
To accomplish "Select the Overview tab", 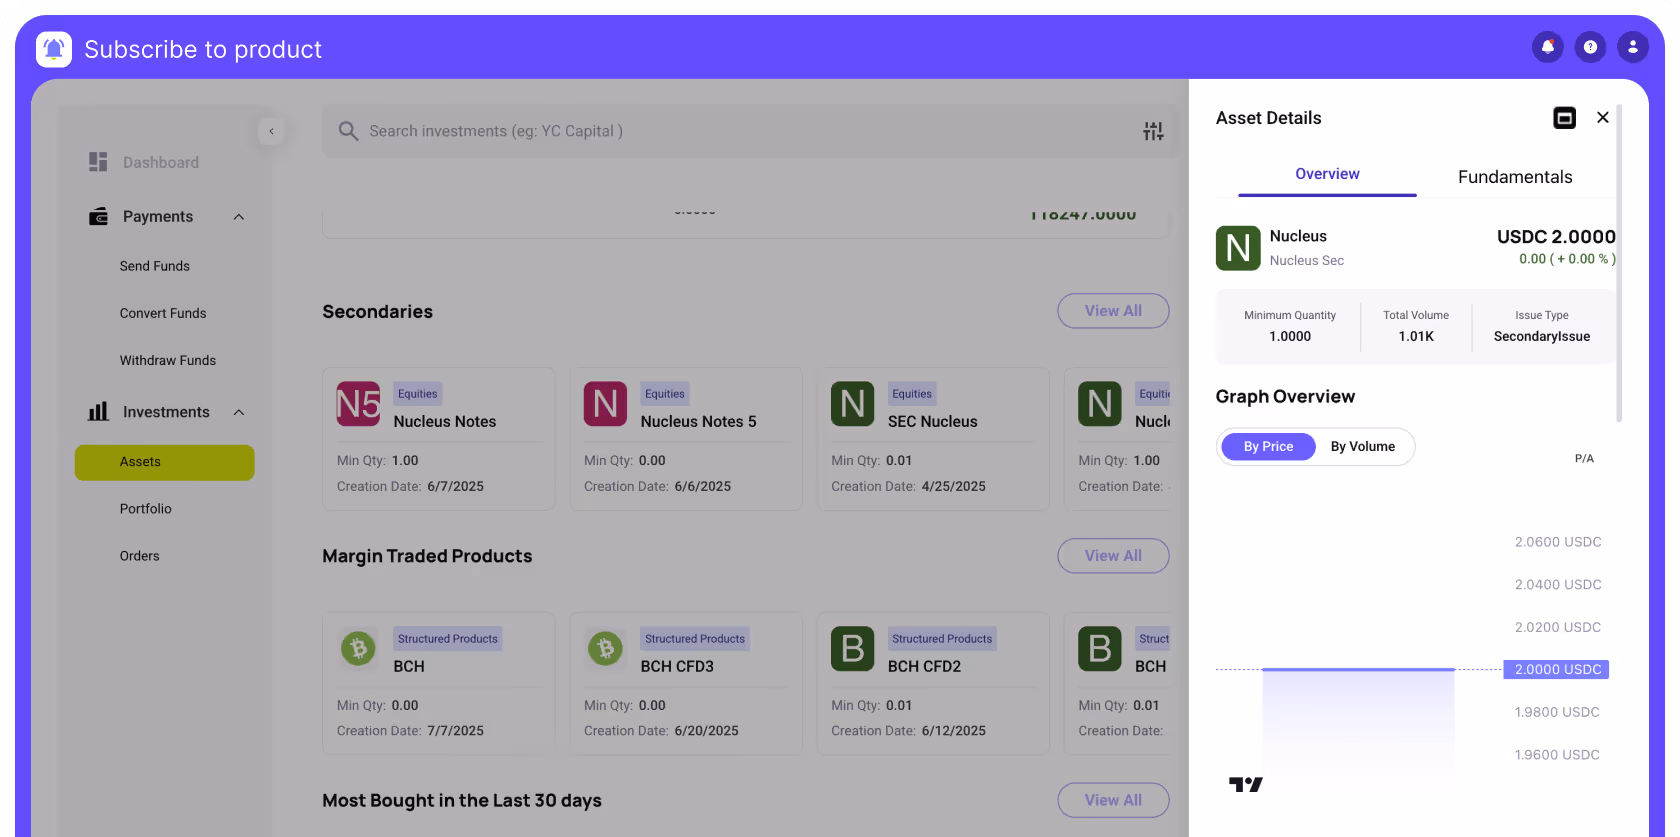I will [x=1327, y=174].
